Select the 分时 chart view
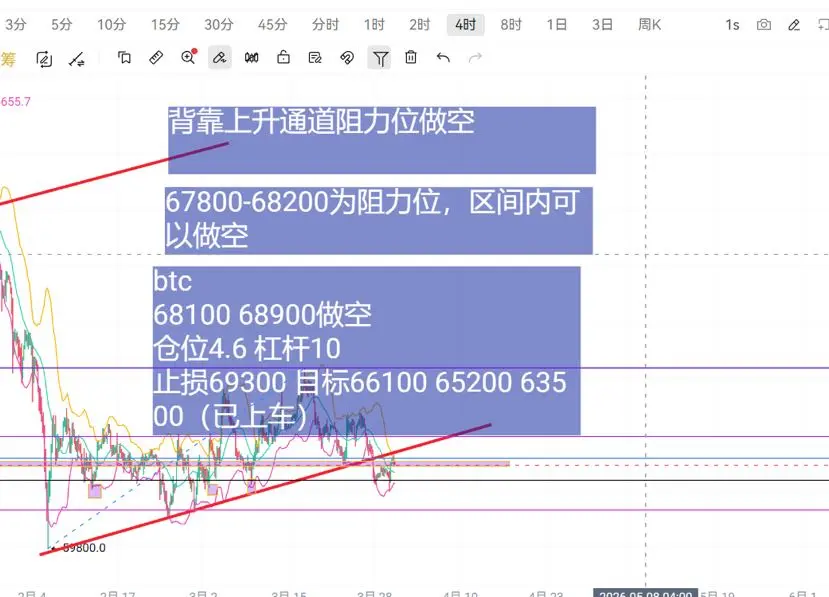829x597 pixels. pyautogui.click(x=325, y=24)
